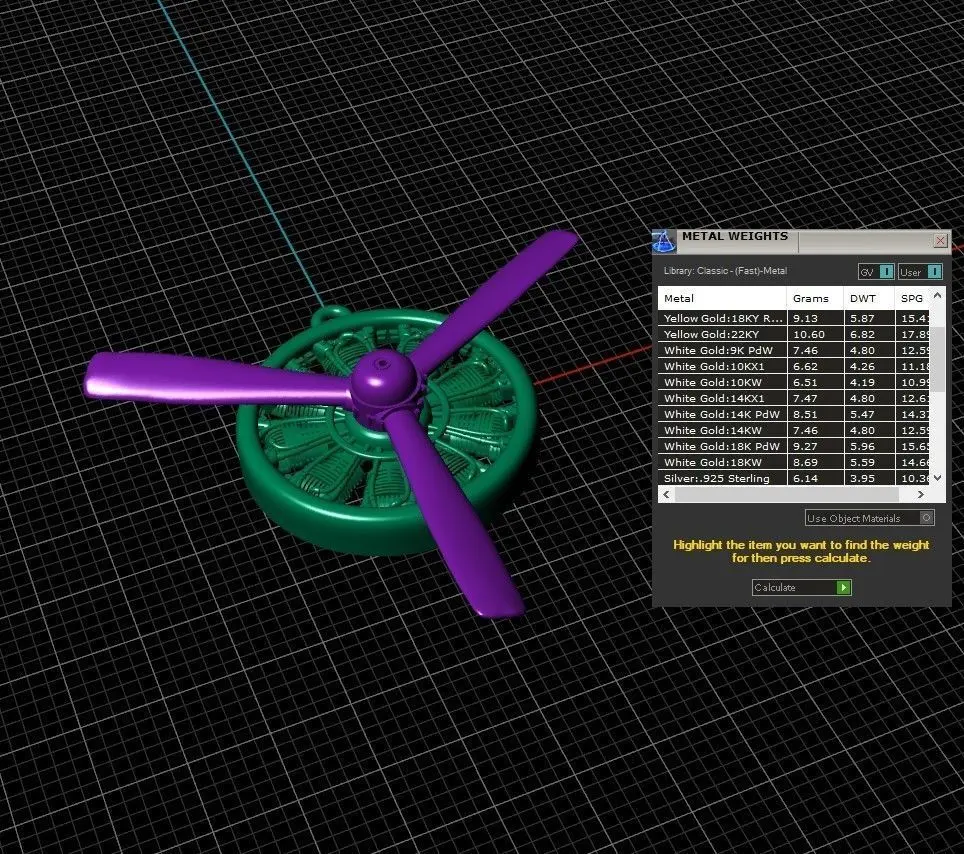The image size is (964, 854).
Task: Click the metal list scroll down arrow
Action: [x=938, y=478]
